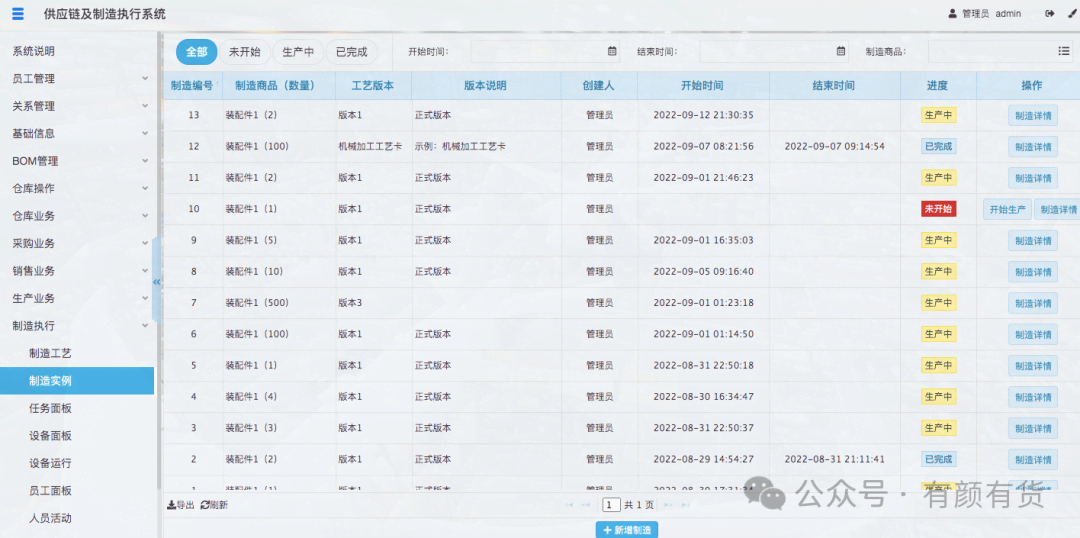The image size is (1080, 538).
Task: Expand the BOM管理 sidebar menu
Action: pos(78,161)
